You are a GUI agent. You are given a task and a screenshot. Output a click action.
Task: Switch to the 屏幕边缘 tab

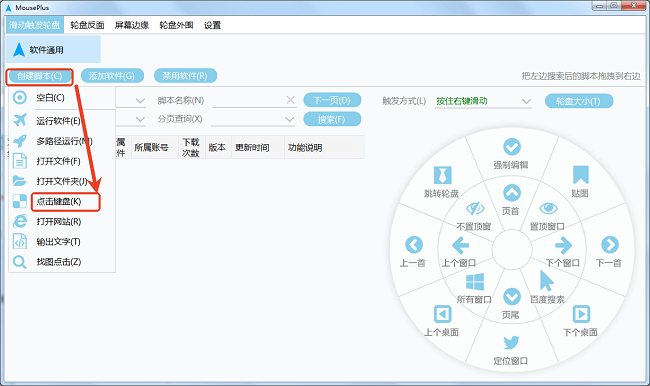pos(132,25)
